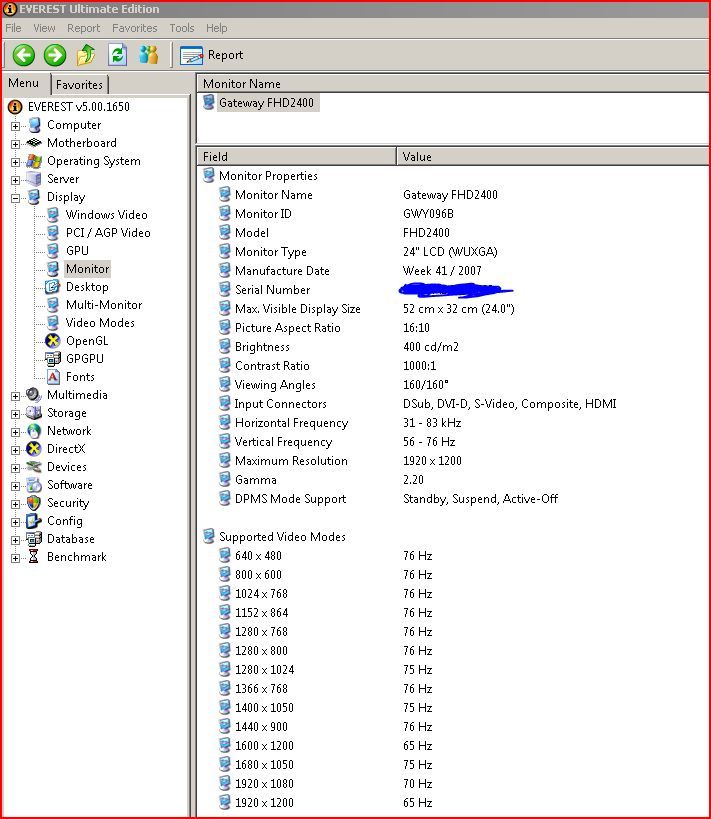The height and width of the screenshot is (819, 711).
Task: Click the Security shield icon
Action: coord(34,503)
